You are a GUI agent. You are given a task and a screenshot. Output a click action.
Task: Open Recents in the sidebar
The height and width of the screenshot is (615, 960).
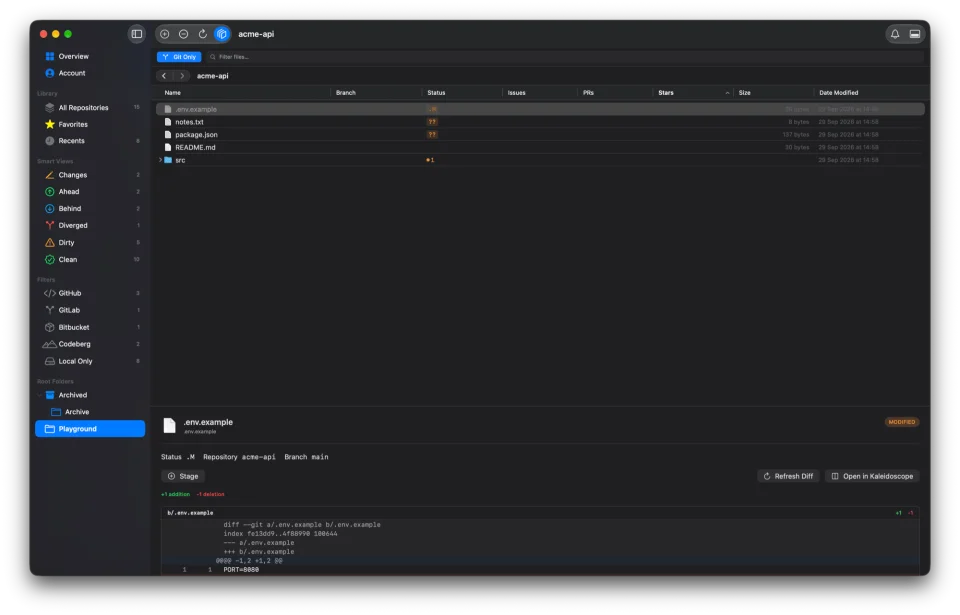(89, 141)
